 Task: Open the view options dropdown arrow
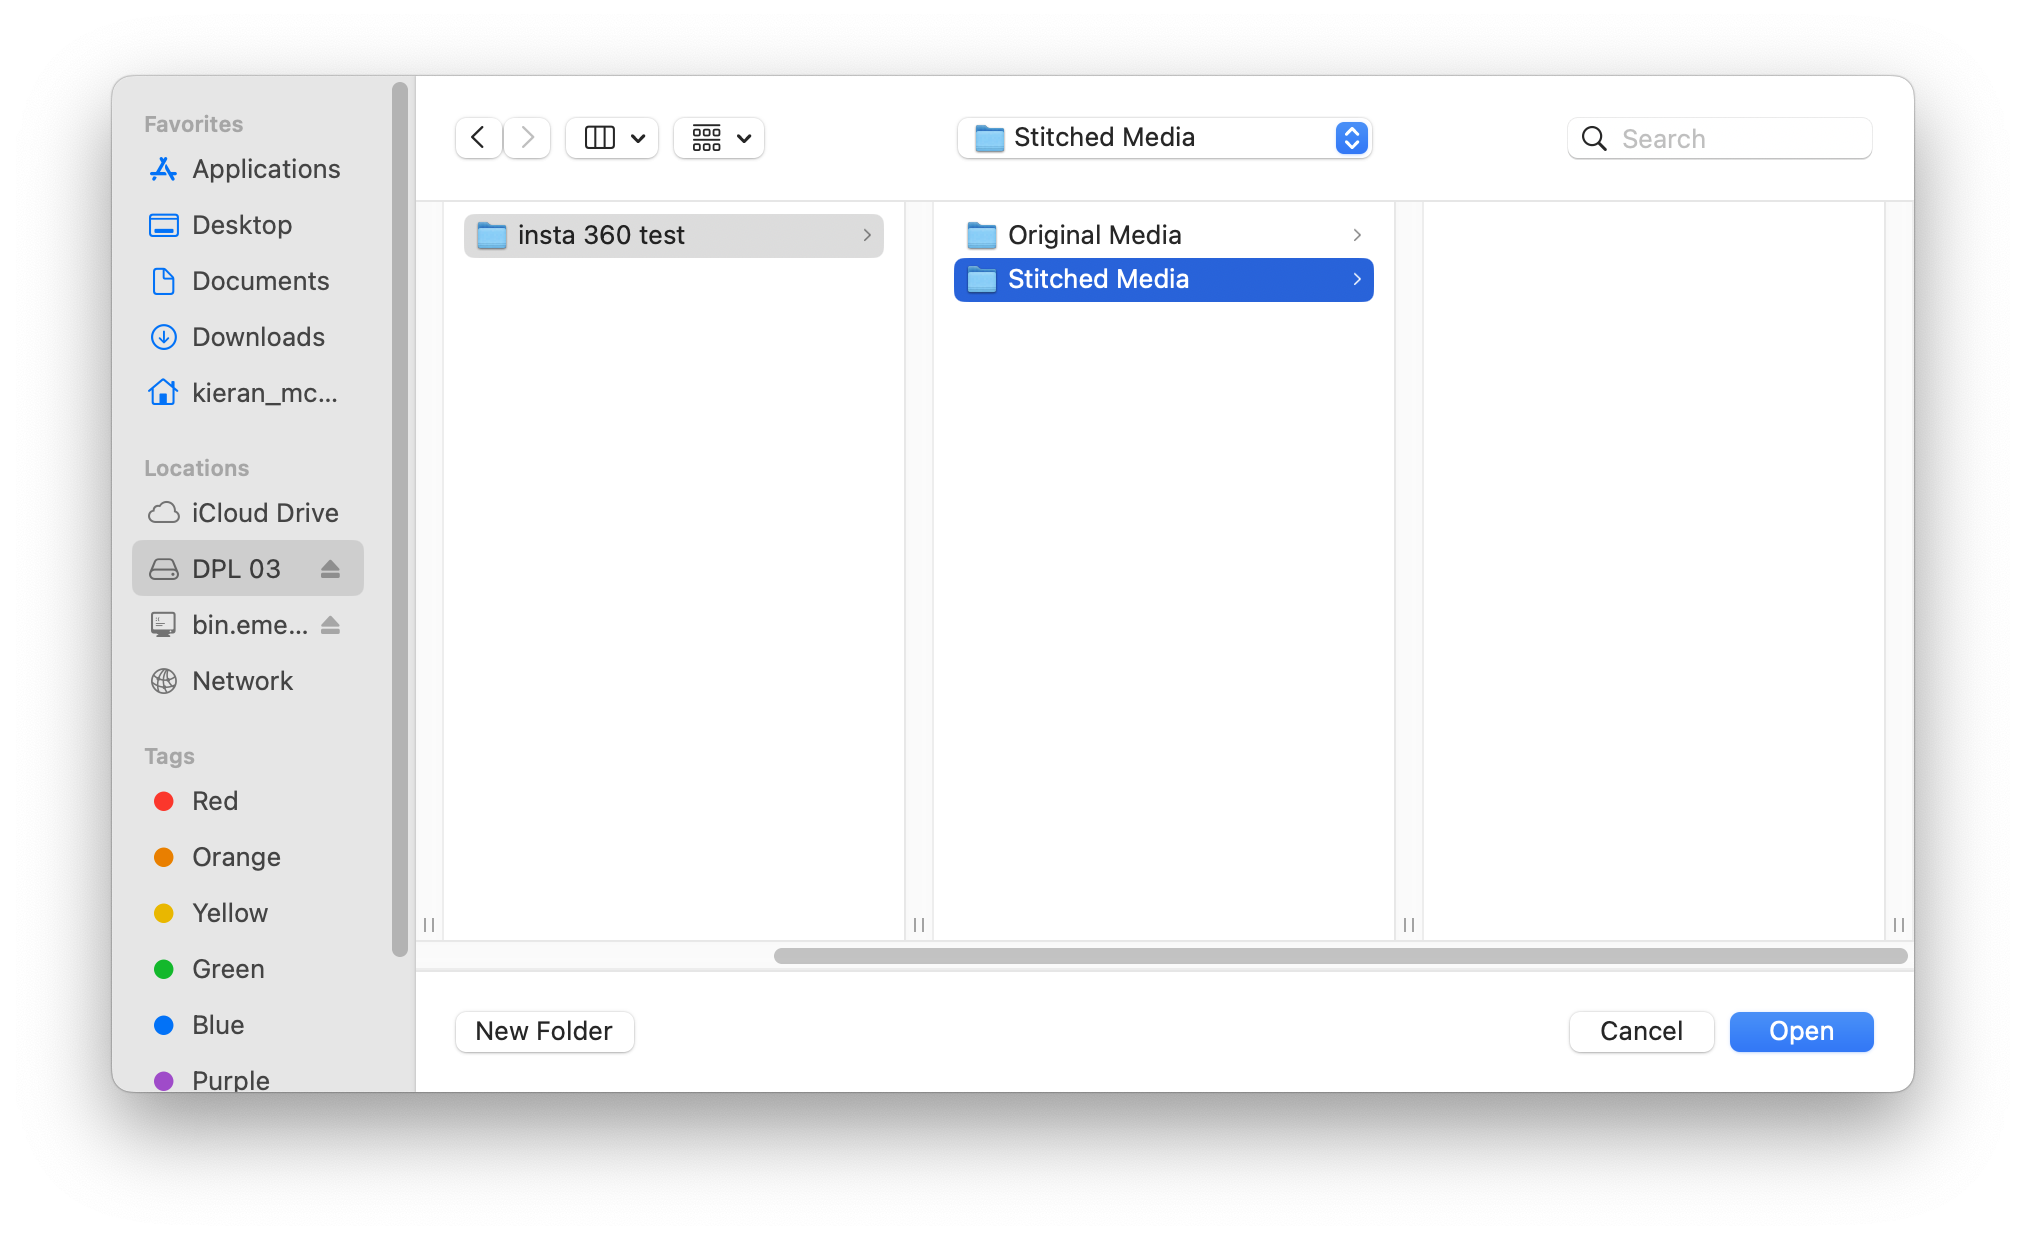(x=638, y=138)
